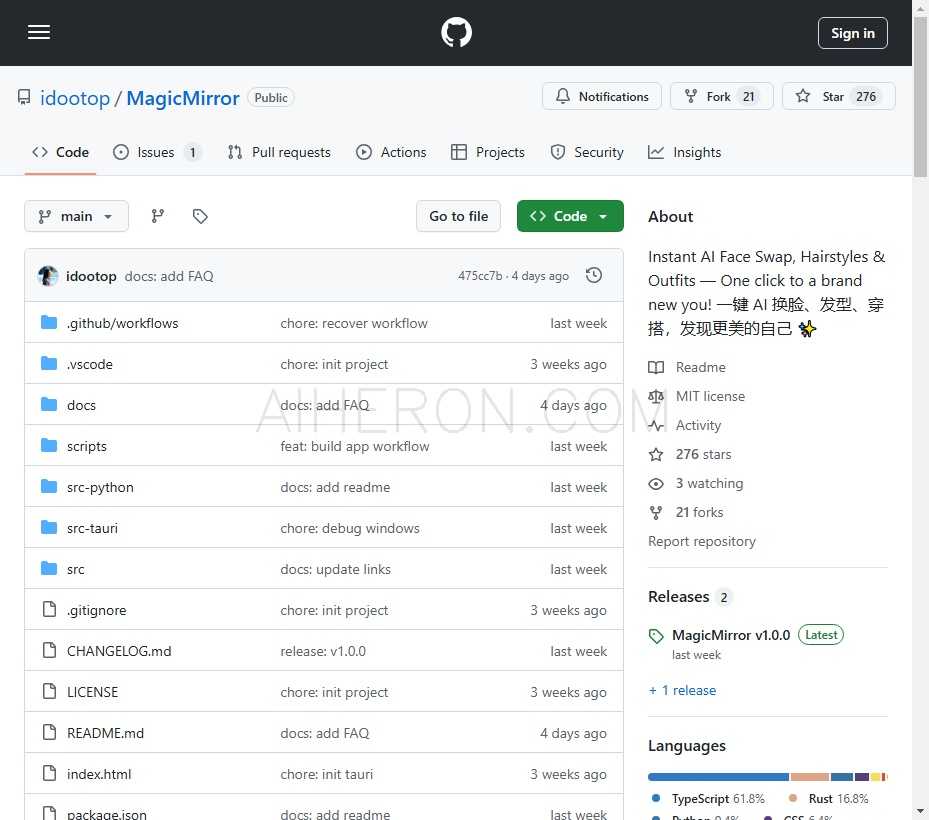Click the TypeScript segment in language bar
Viewport: 929px width, 820px height.
coord(718,777)
